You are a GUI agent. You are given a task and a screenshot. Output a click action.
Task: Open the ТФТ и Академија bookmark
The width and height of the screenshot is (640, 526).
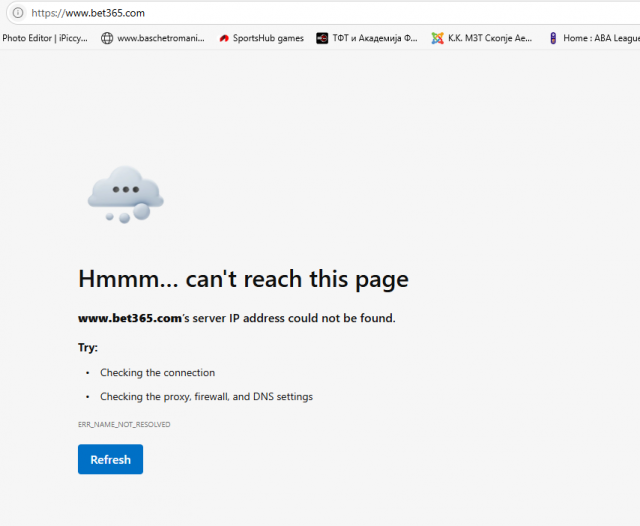(x=367, y=38)
